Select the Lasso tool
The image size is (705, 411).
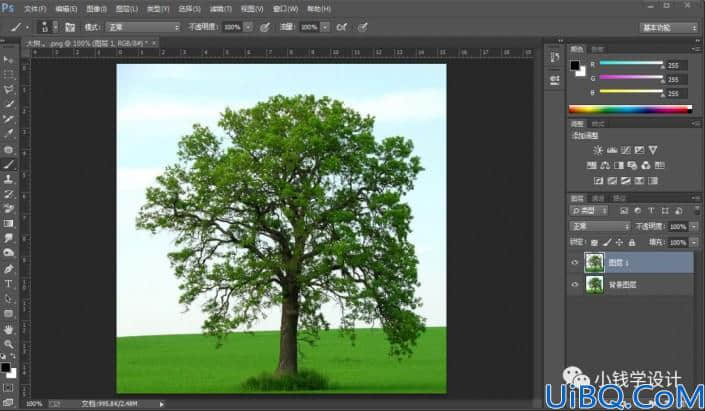coord(8,89)
